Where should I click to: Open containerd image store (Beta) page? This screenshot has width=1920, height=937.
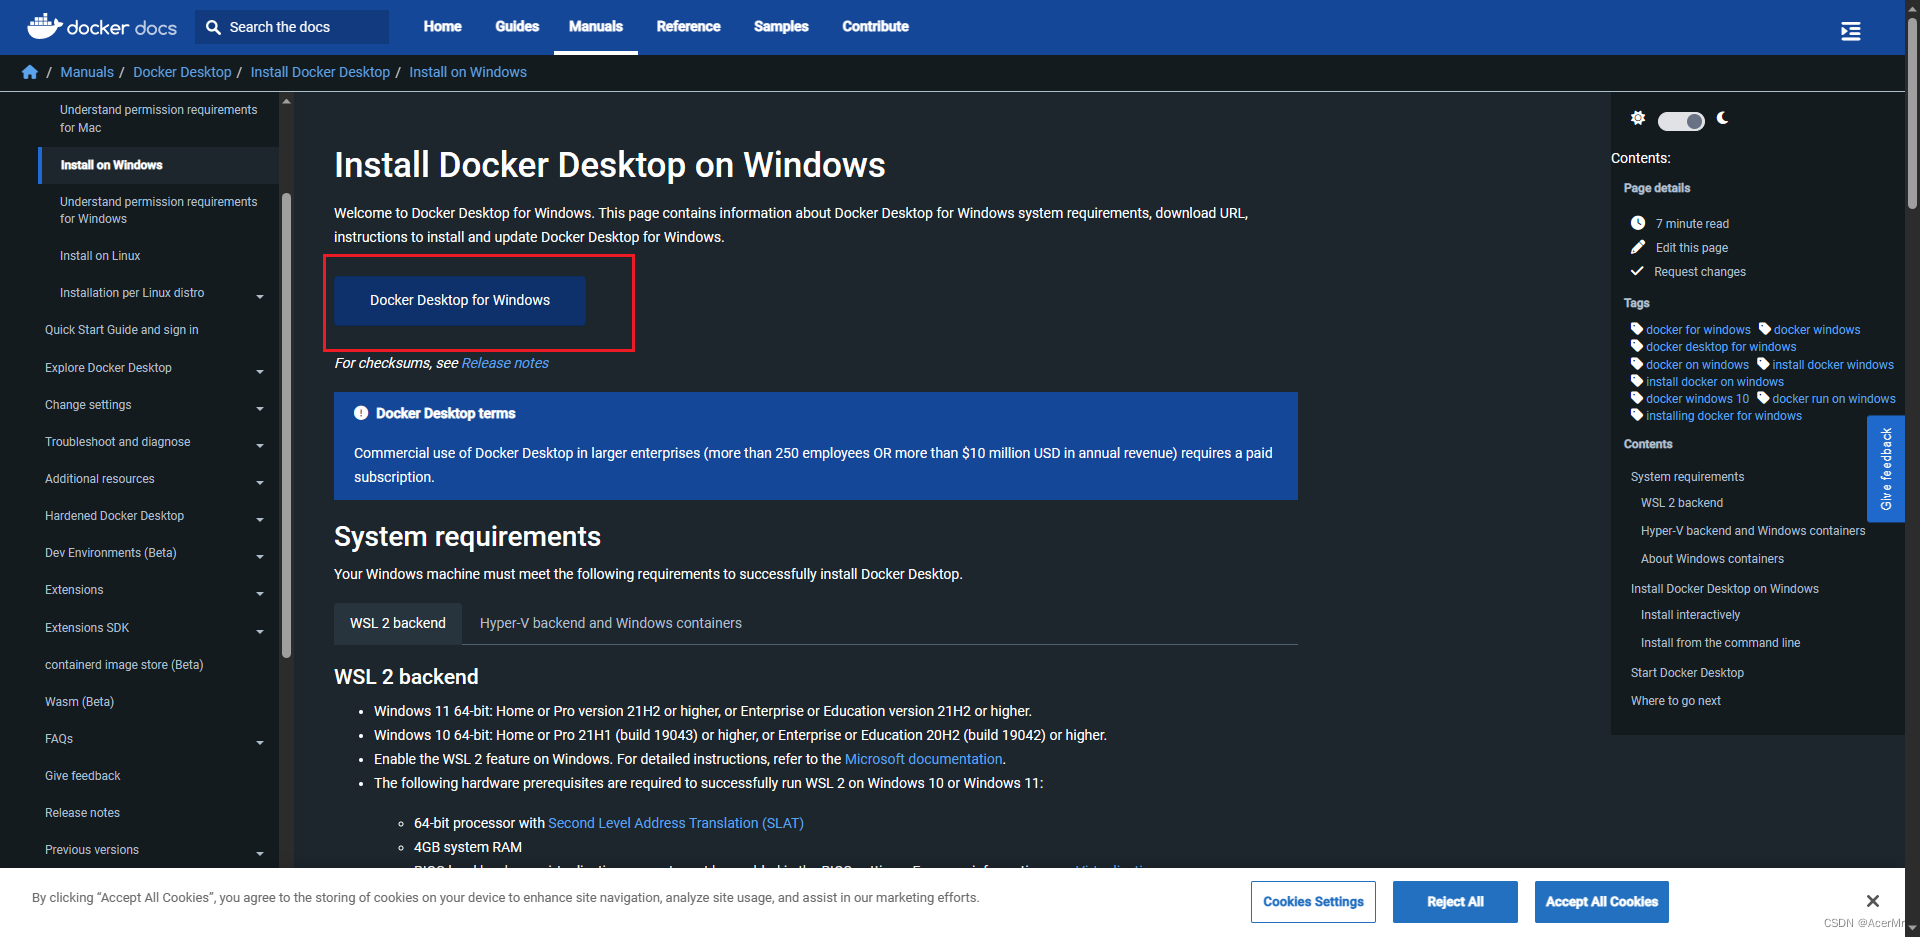124,665
